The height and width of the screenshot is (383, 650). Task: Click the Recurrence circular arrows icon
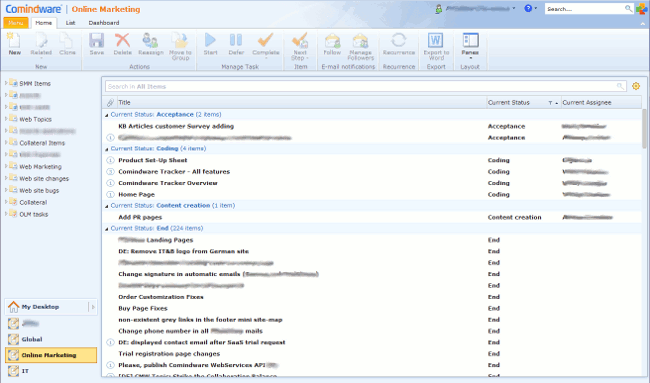398,41
